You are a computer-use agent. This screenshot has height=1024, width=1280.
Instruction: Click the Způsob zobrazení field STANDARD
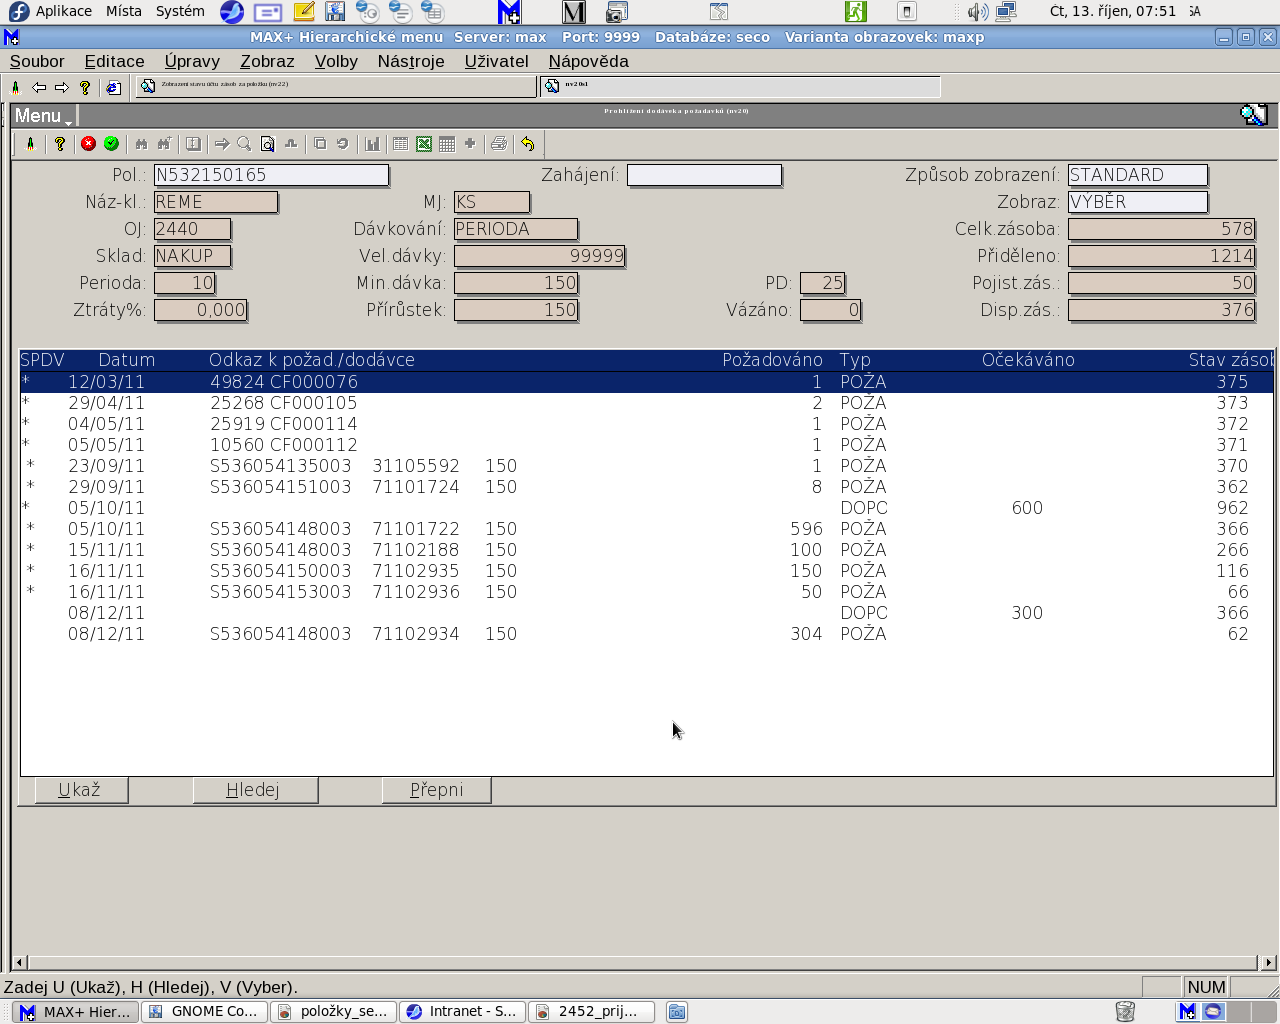click(1138, 175)
